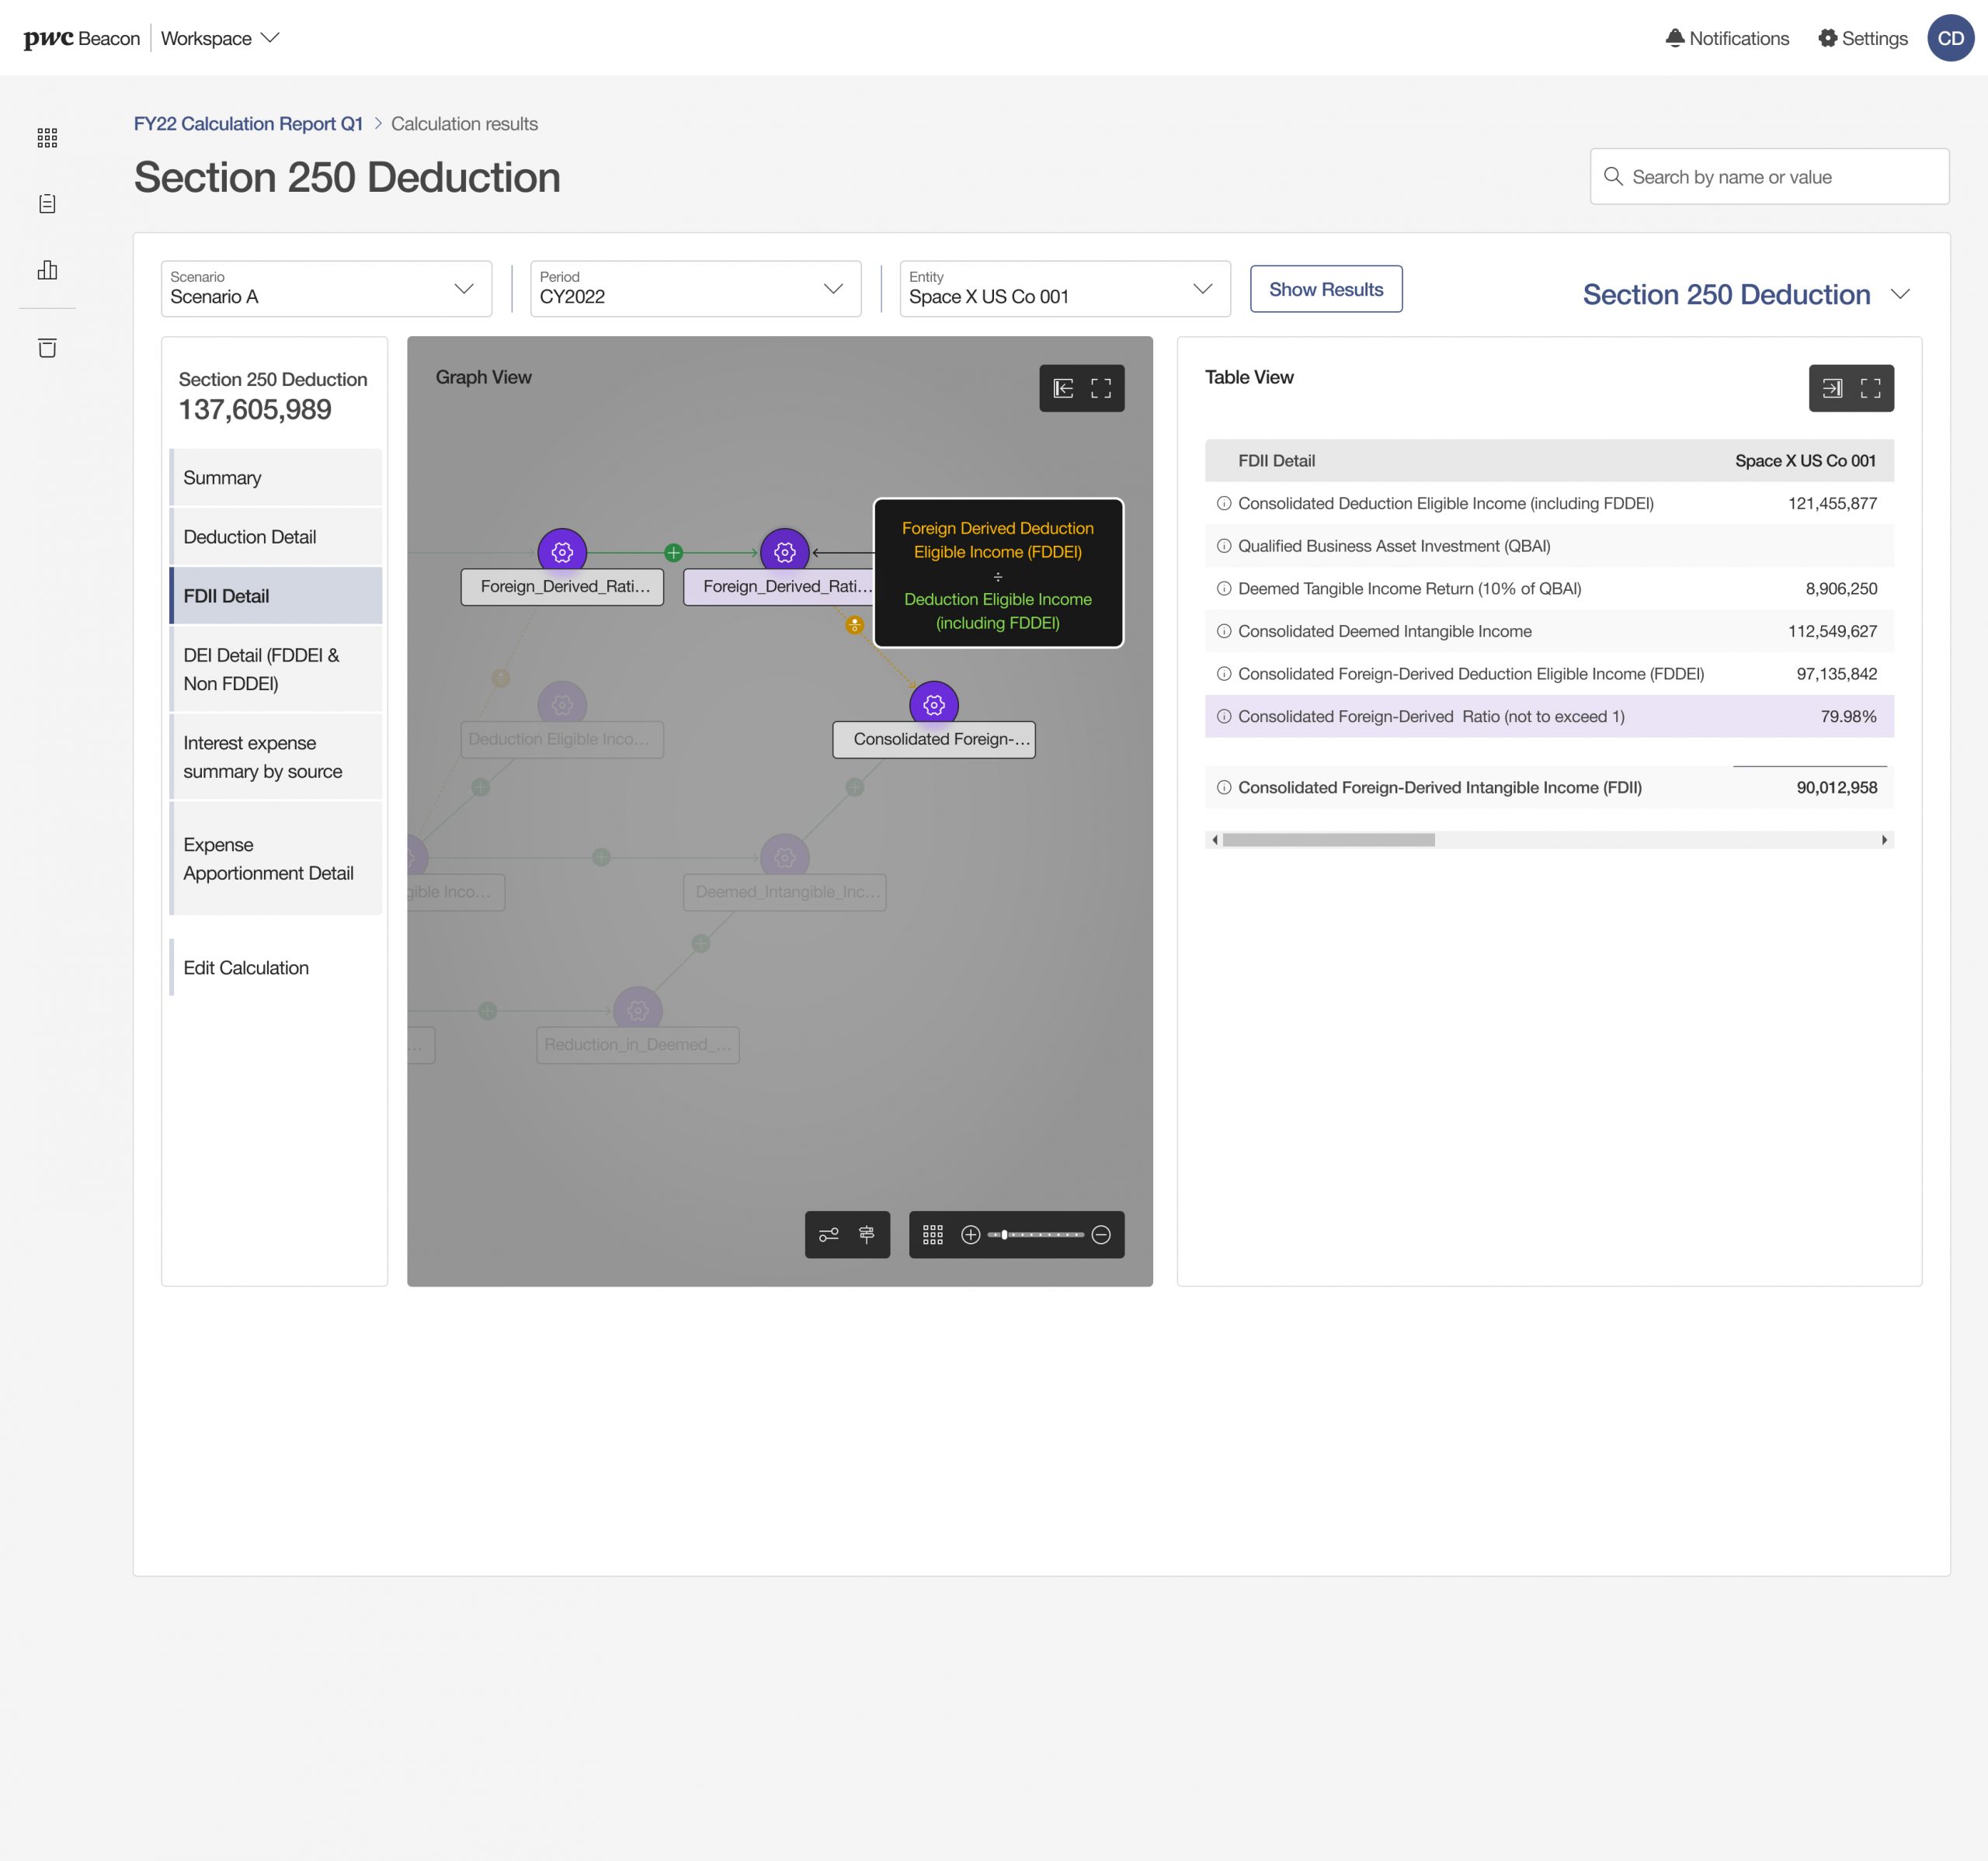Zoom out graph with minus icon
1988x1861 pixels.
click(x=1101, y=1235)
